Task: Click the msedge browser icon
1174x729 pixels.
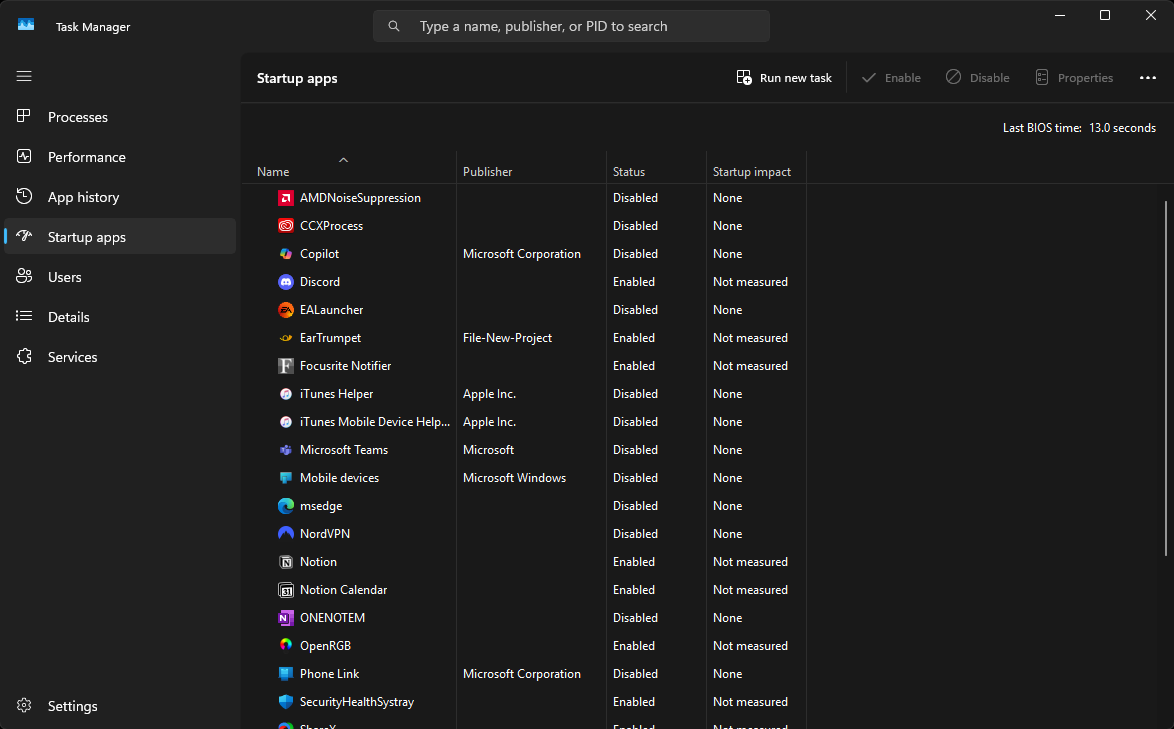Action: [x=285, y=506]
